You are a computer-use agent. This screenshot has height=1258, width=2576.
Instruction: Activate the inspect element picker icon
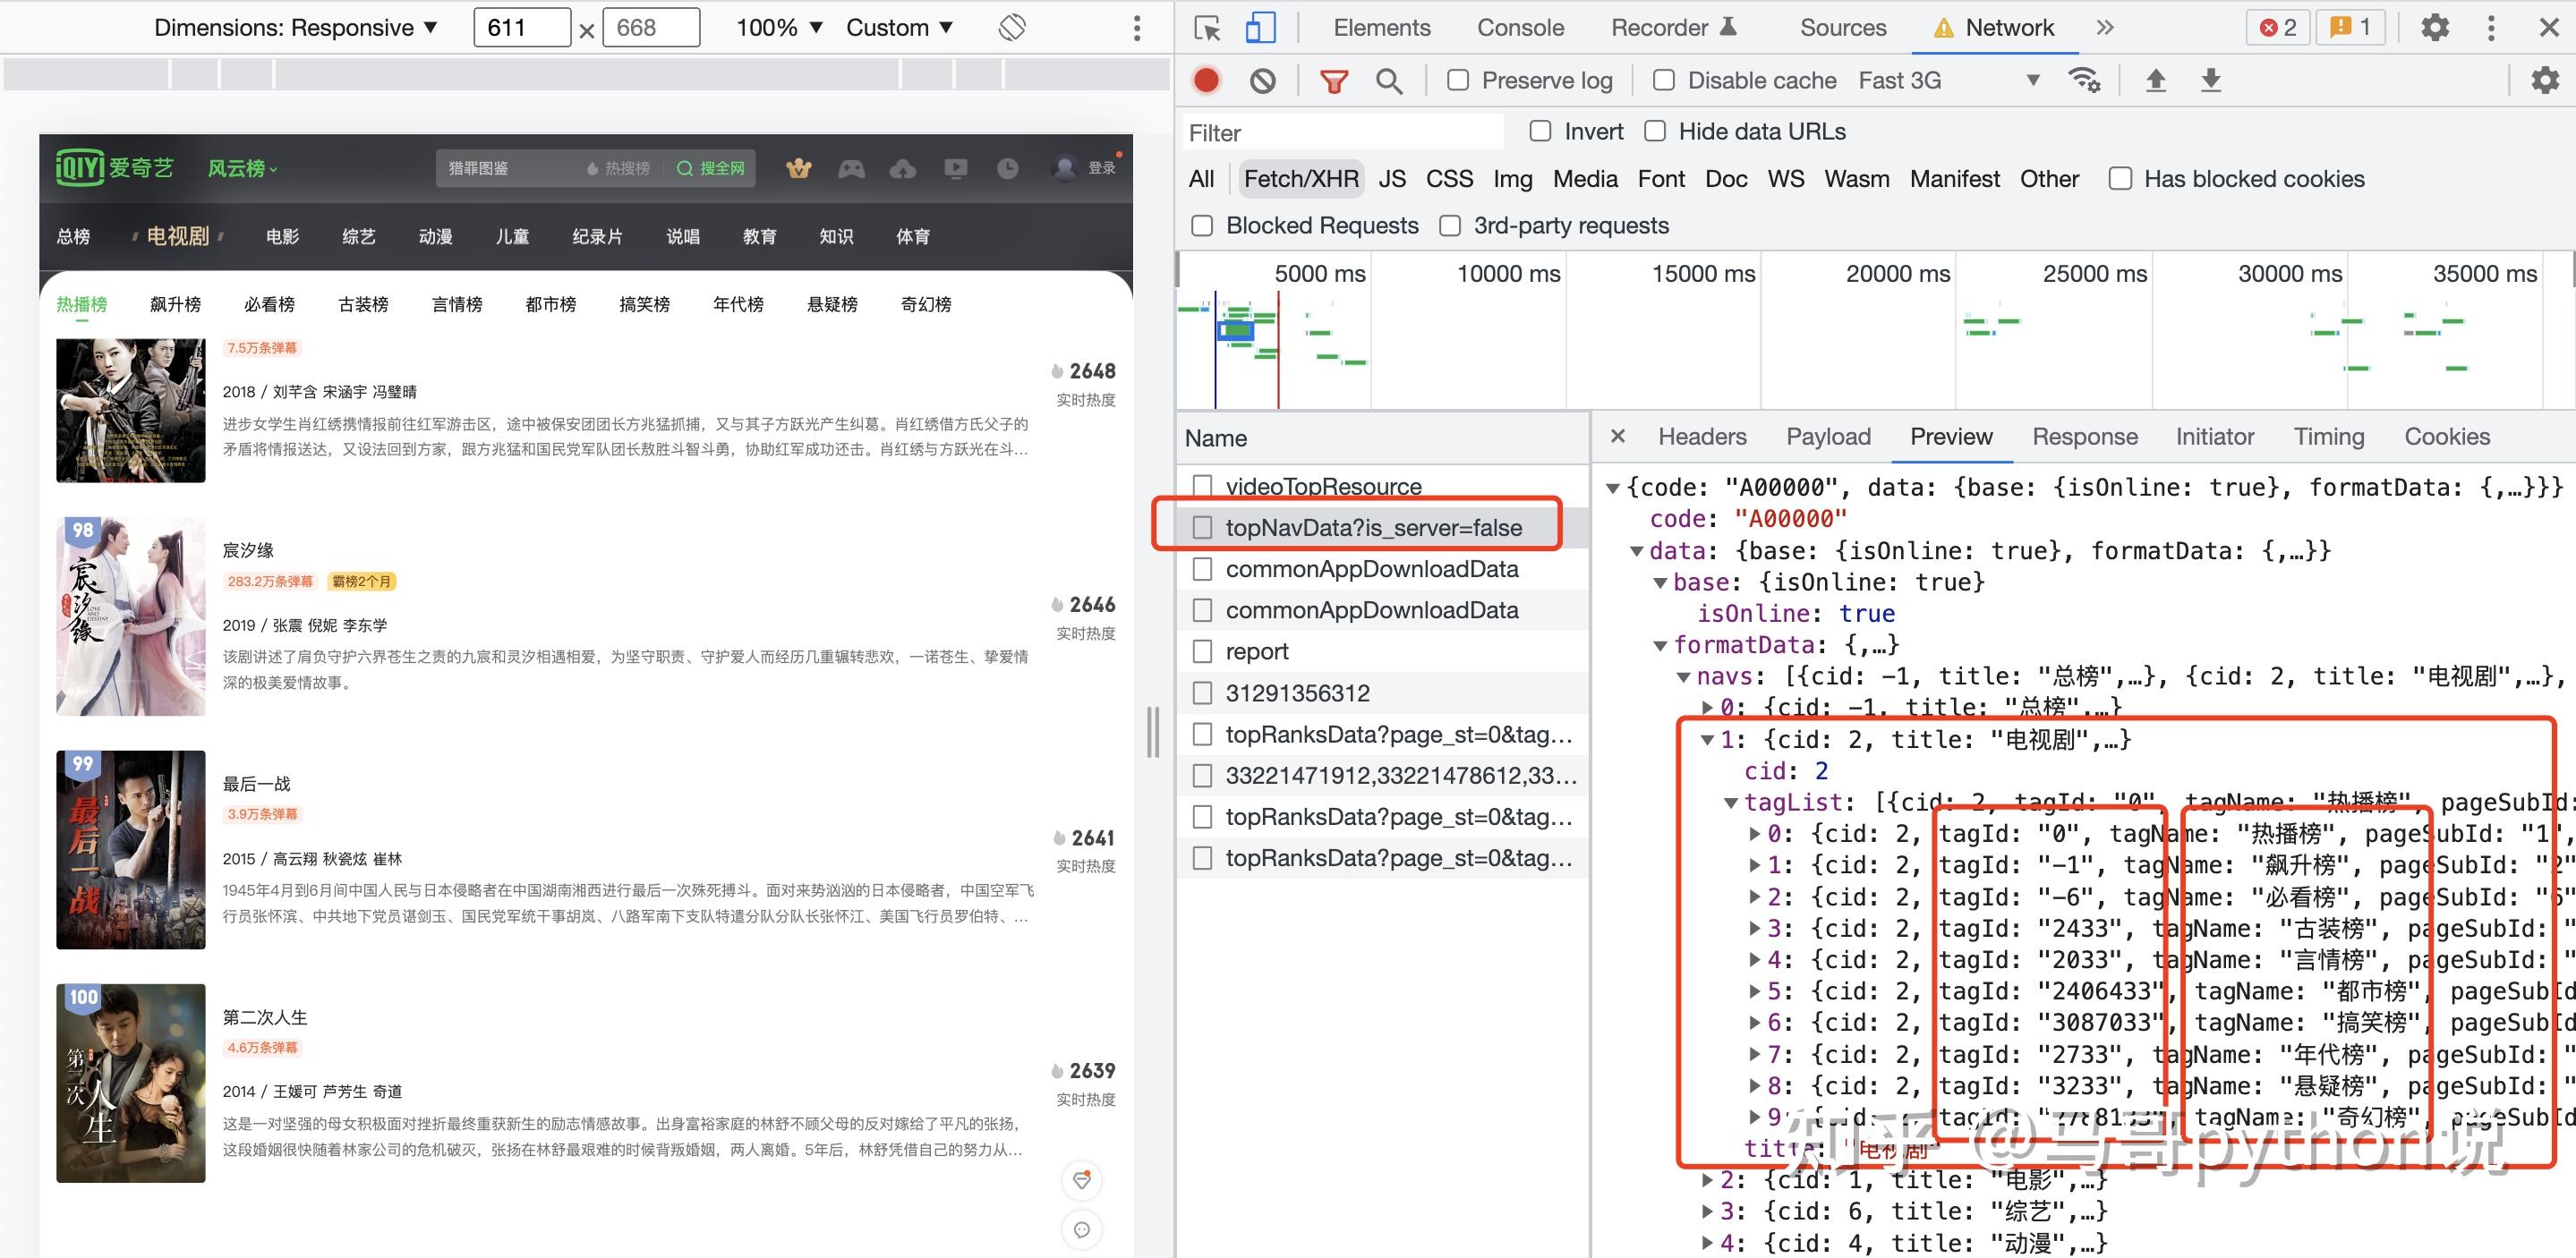pos(1208,28)
